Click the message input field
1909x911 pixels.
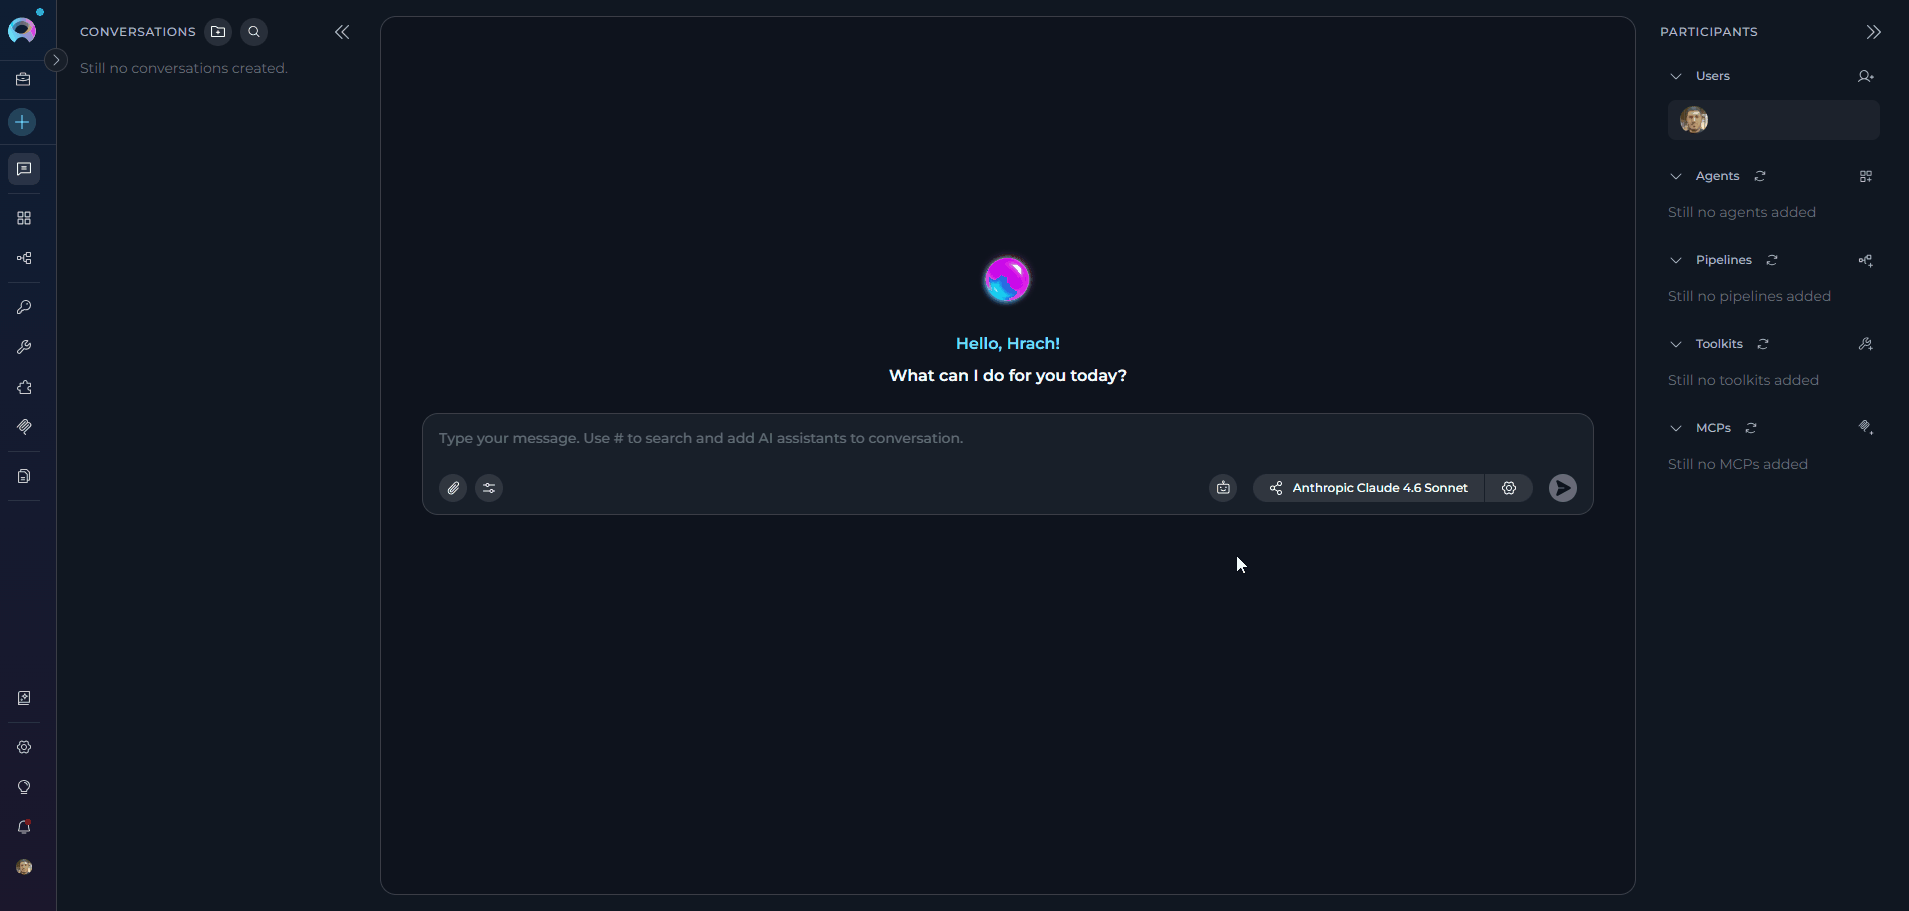click(x=1007, y=439)
